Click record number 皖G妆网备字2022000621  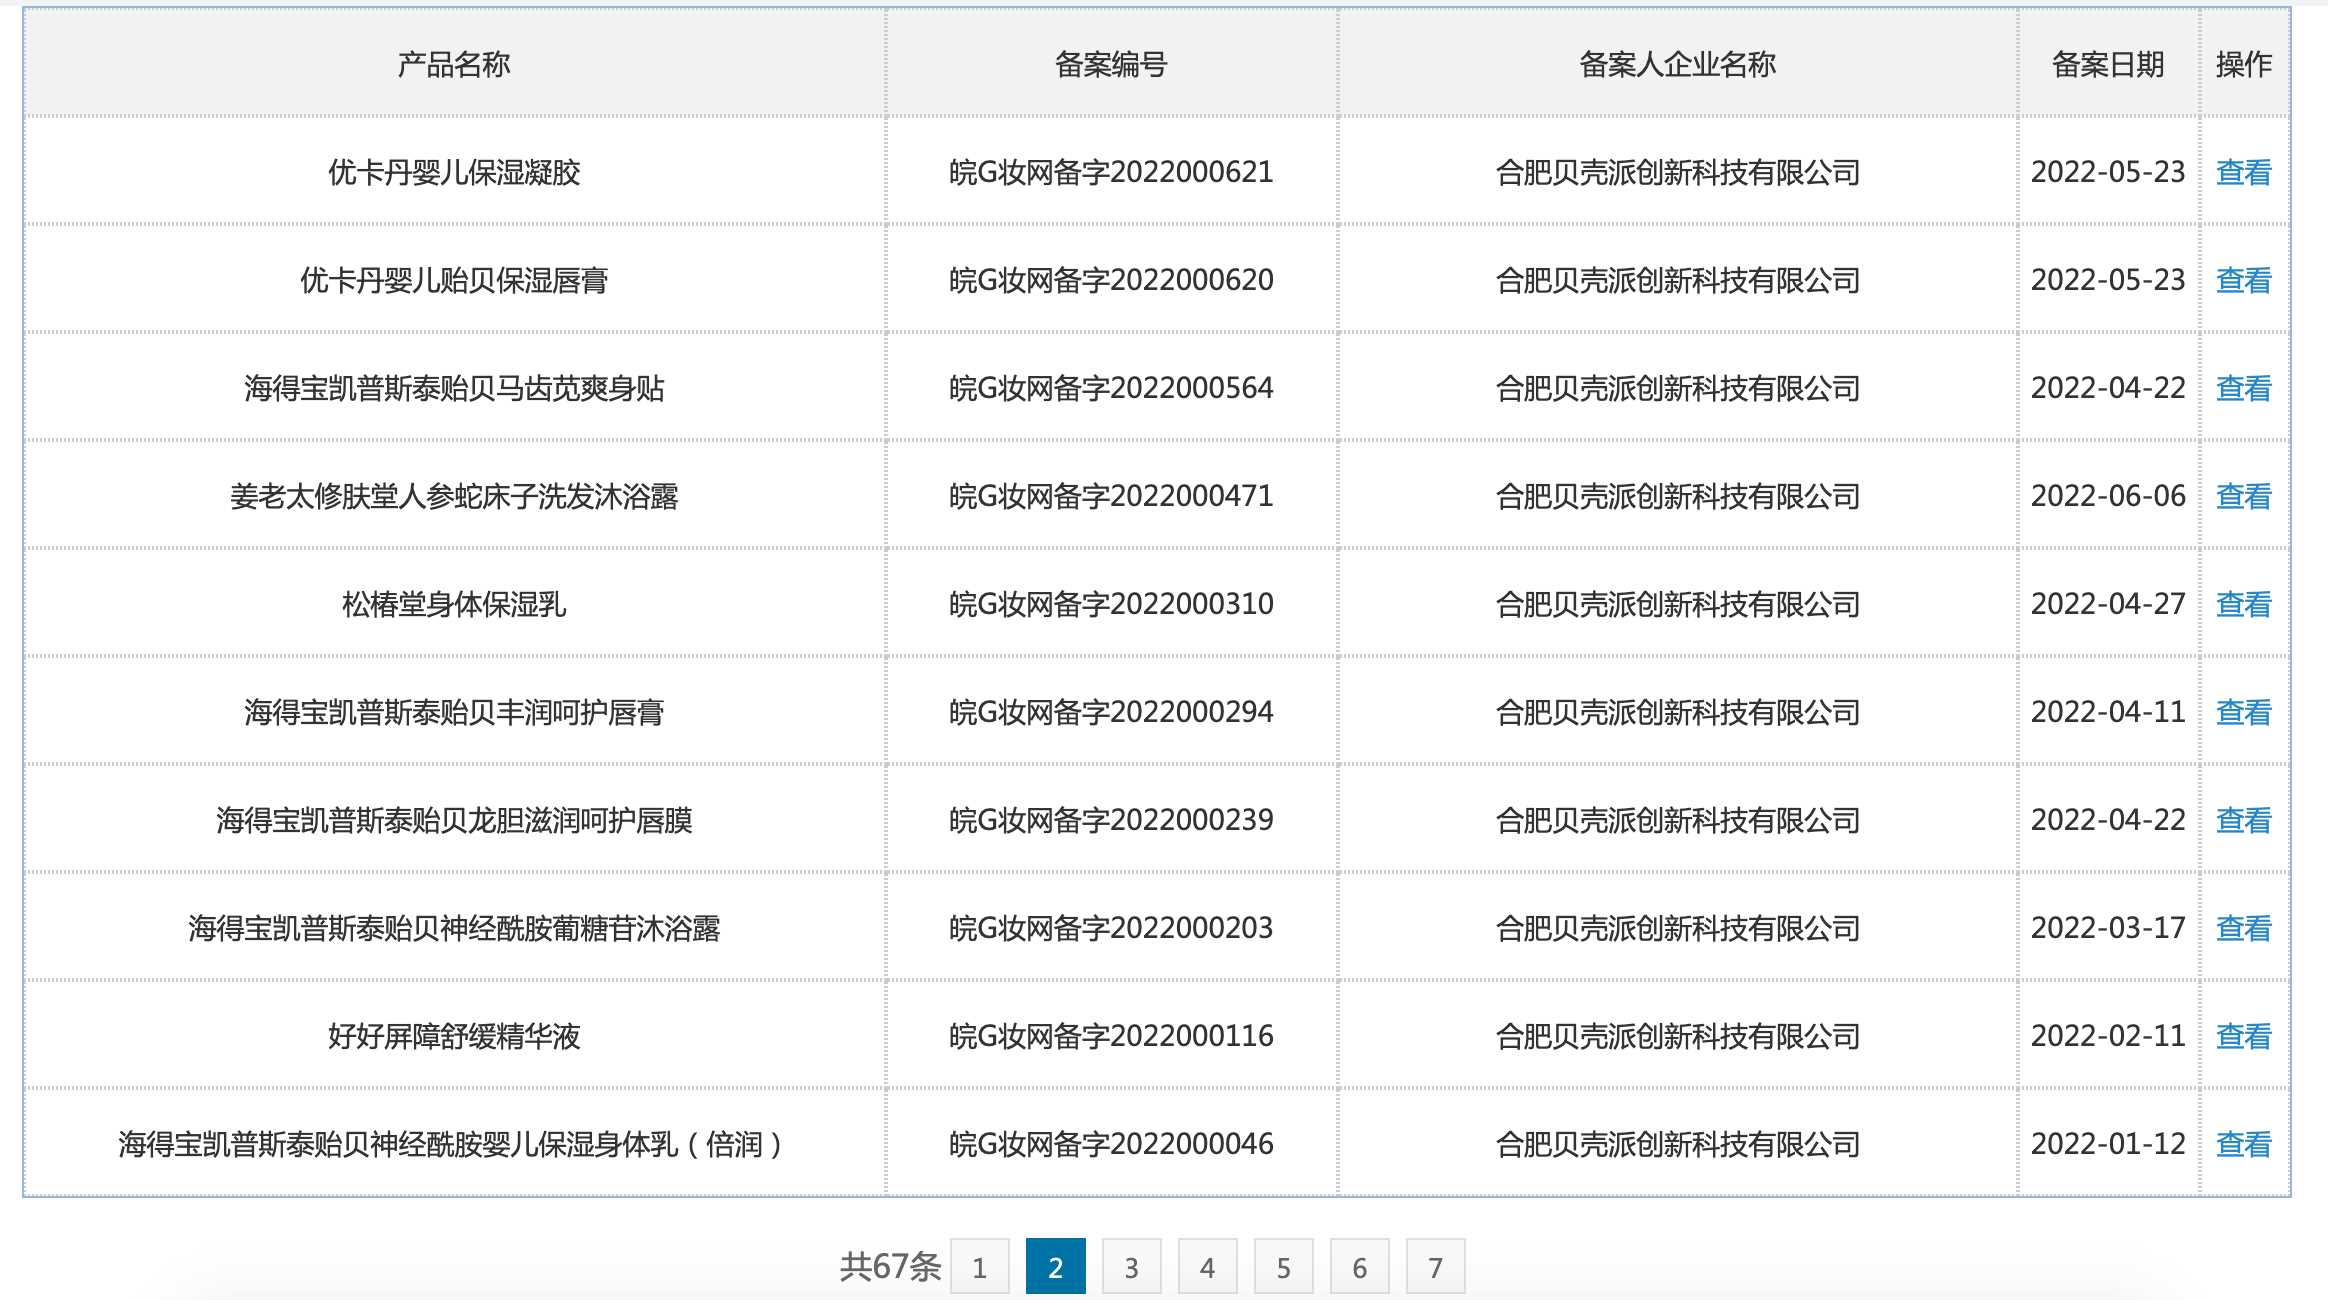[1111, 172]
